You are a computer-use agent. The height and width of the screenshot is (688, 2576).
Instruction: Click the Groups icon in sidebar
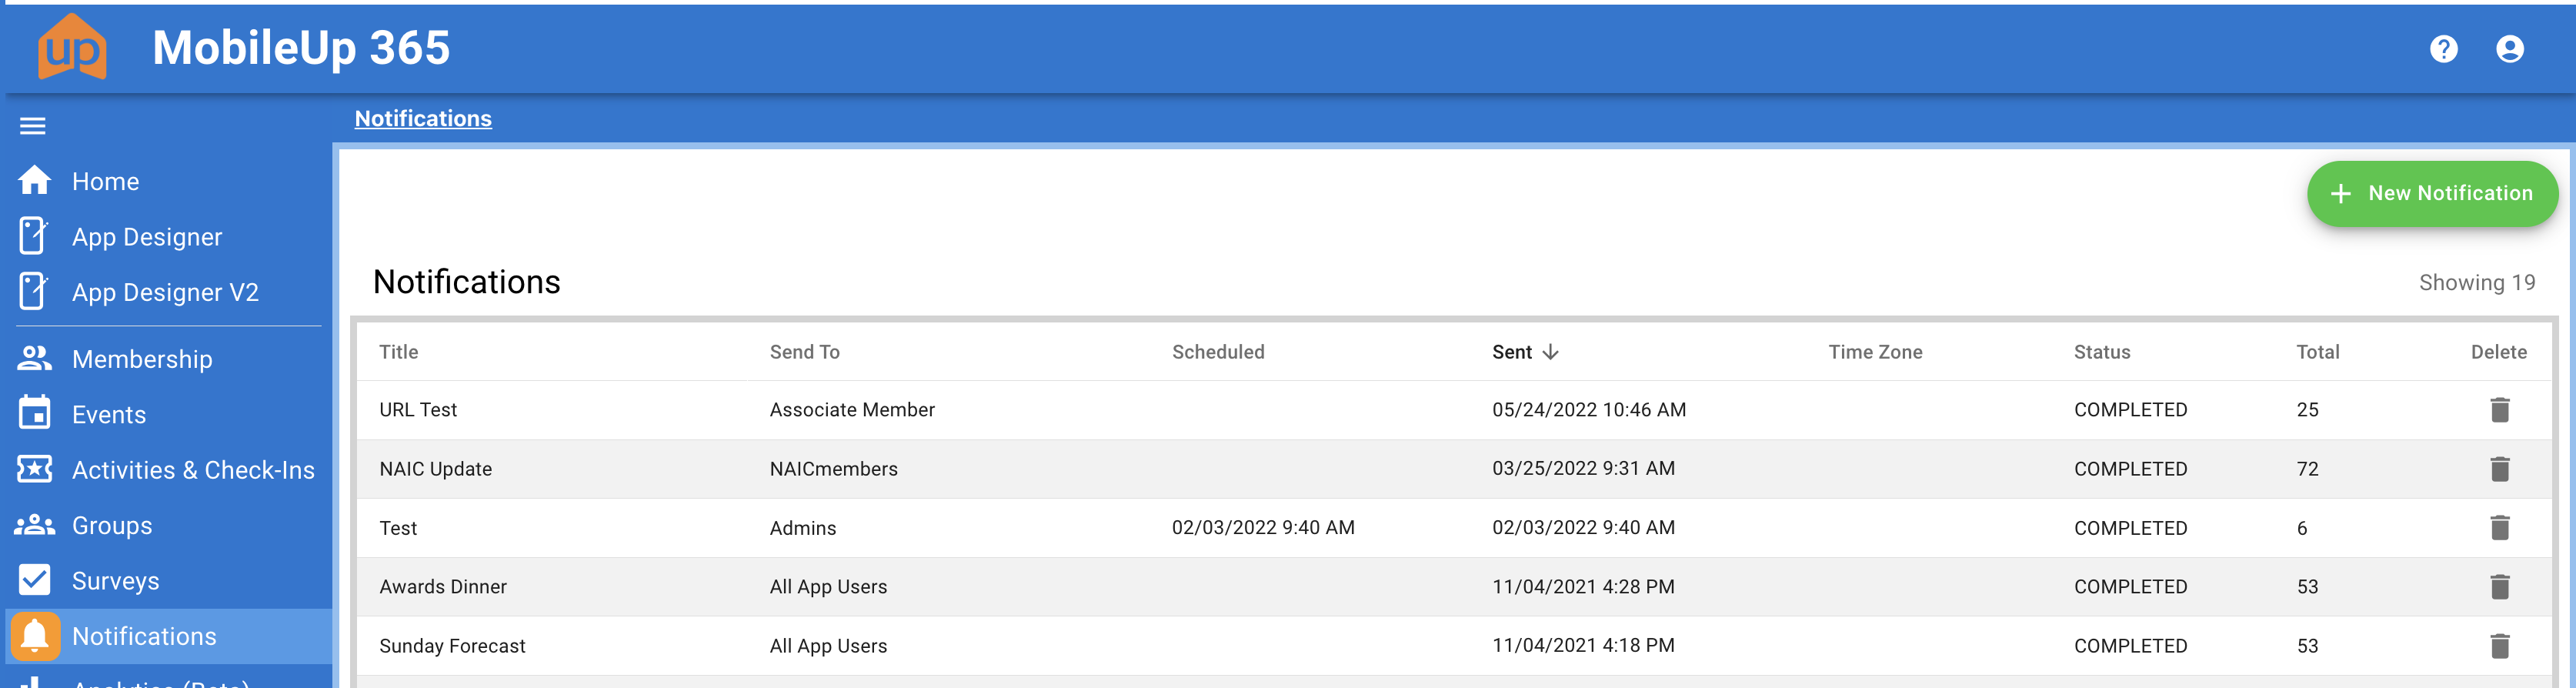pos(35,525)
